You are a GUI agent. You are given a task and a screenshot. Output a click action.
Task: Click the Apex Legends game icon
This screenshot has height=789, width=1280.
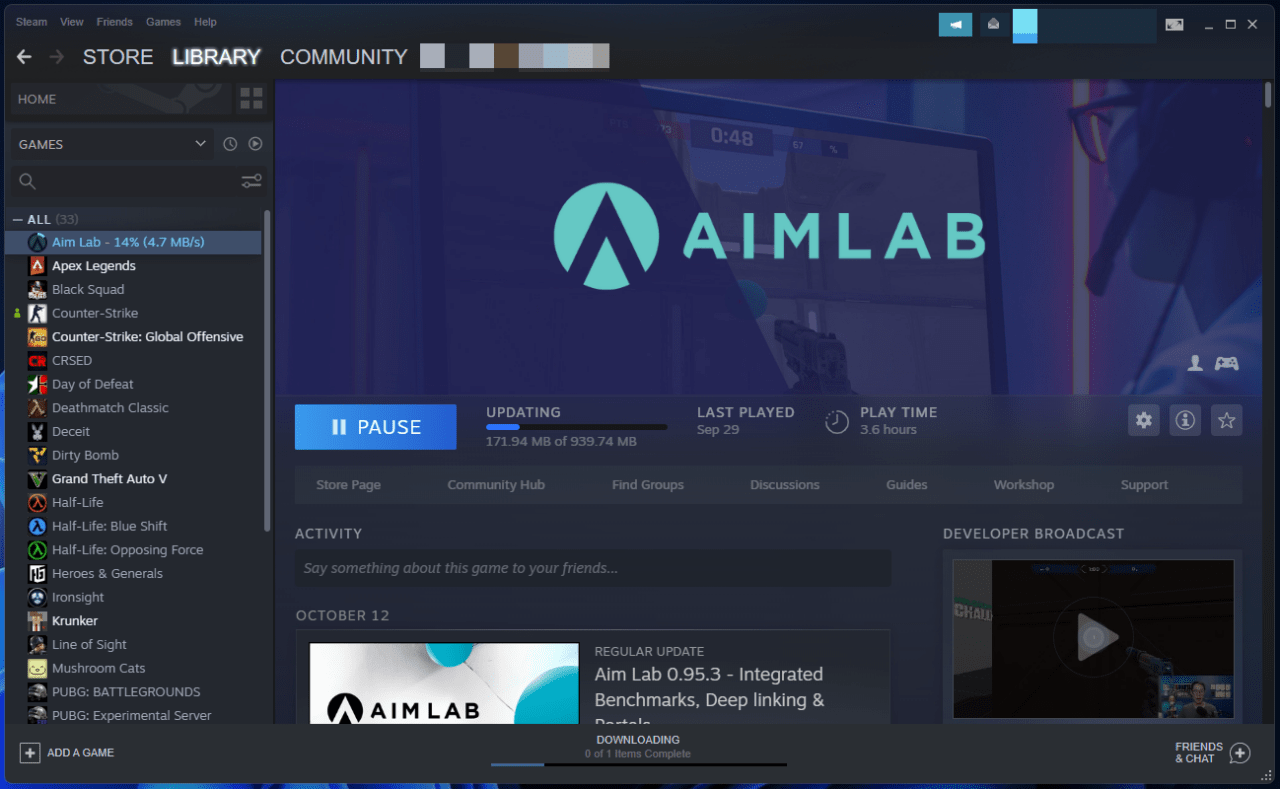(37, 266)
